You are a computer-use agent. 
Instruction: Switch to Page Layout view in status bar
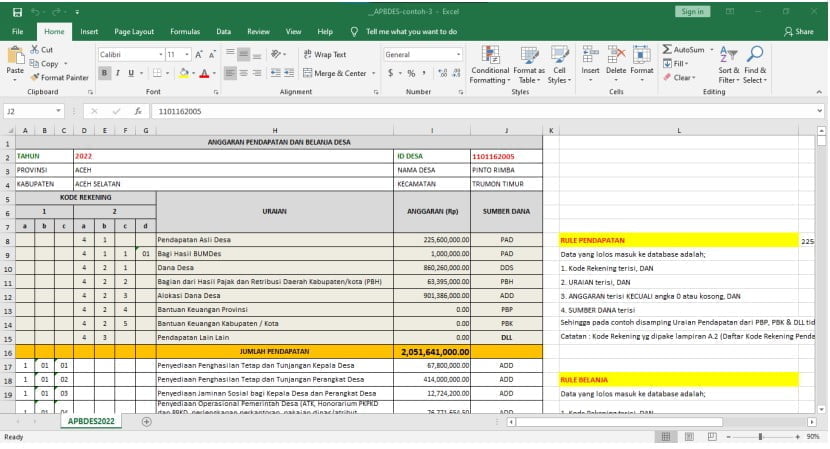click(x=689, y=437)
